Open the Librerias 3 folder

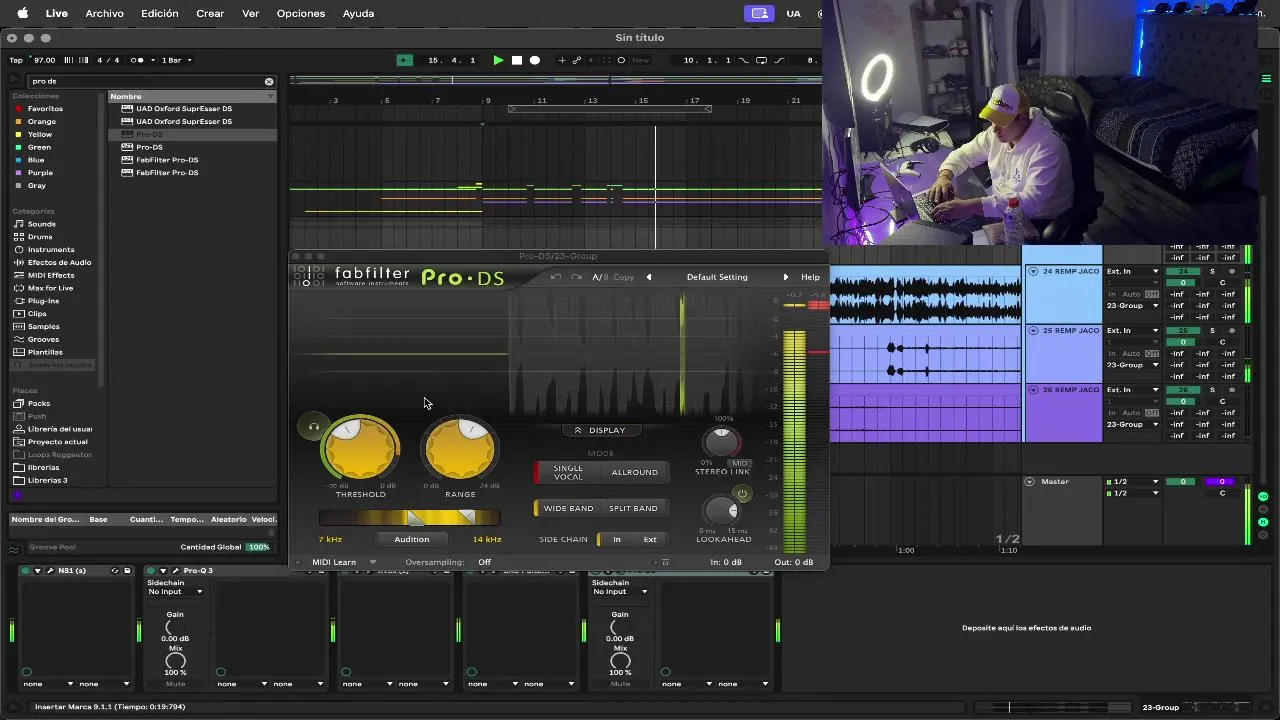pos(47,480)
